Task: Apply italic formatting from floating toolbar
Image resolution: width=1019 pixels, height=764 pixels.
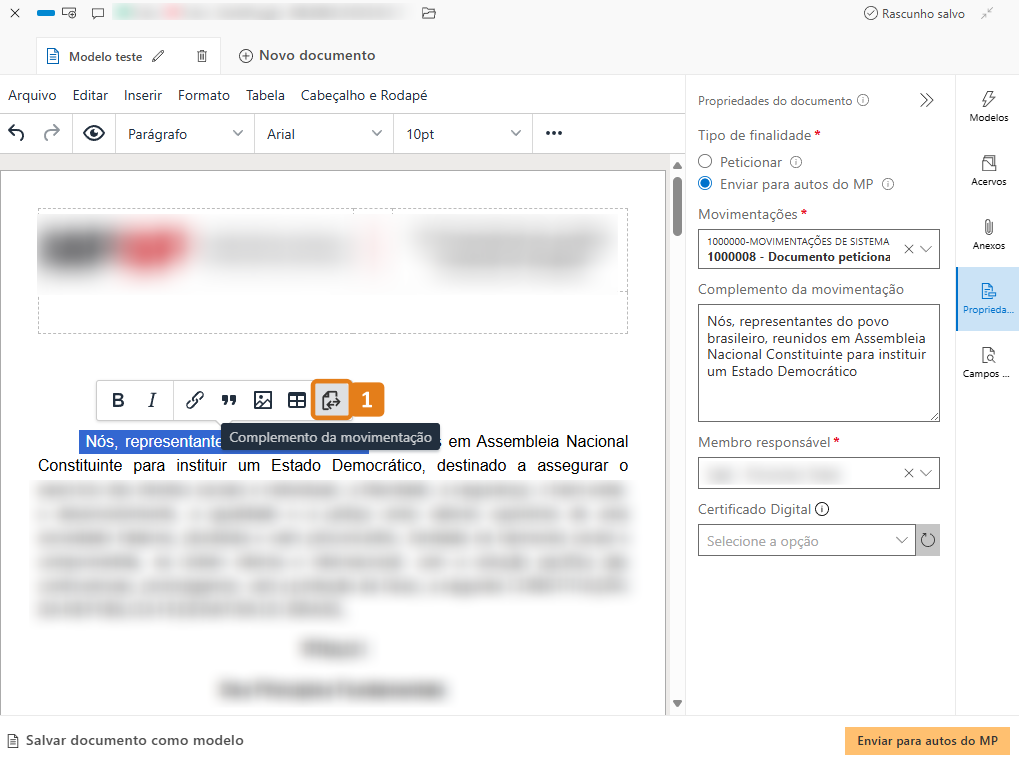Action: [x=152, y=400]
